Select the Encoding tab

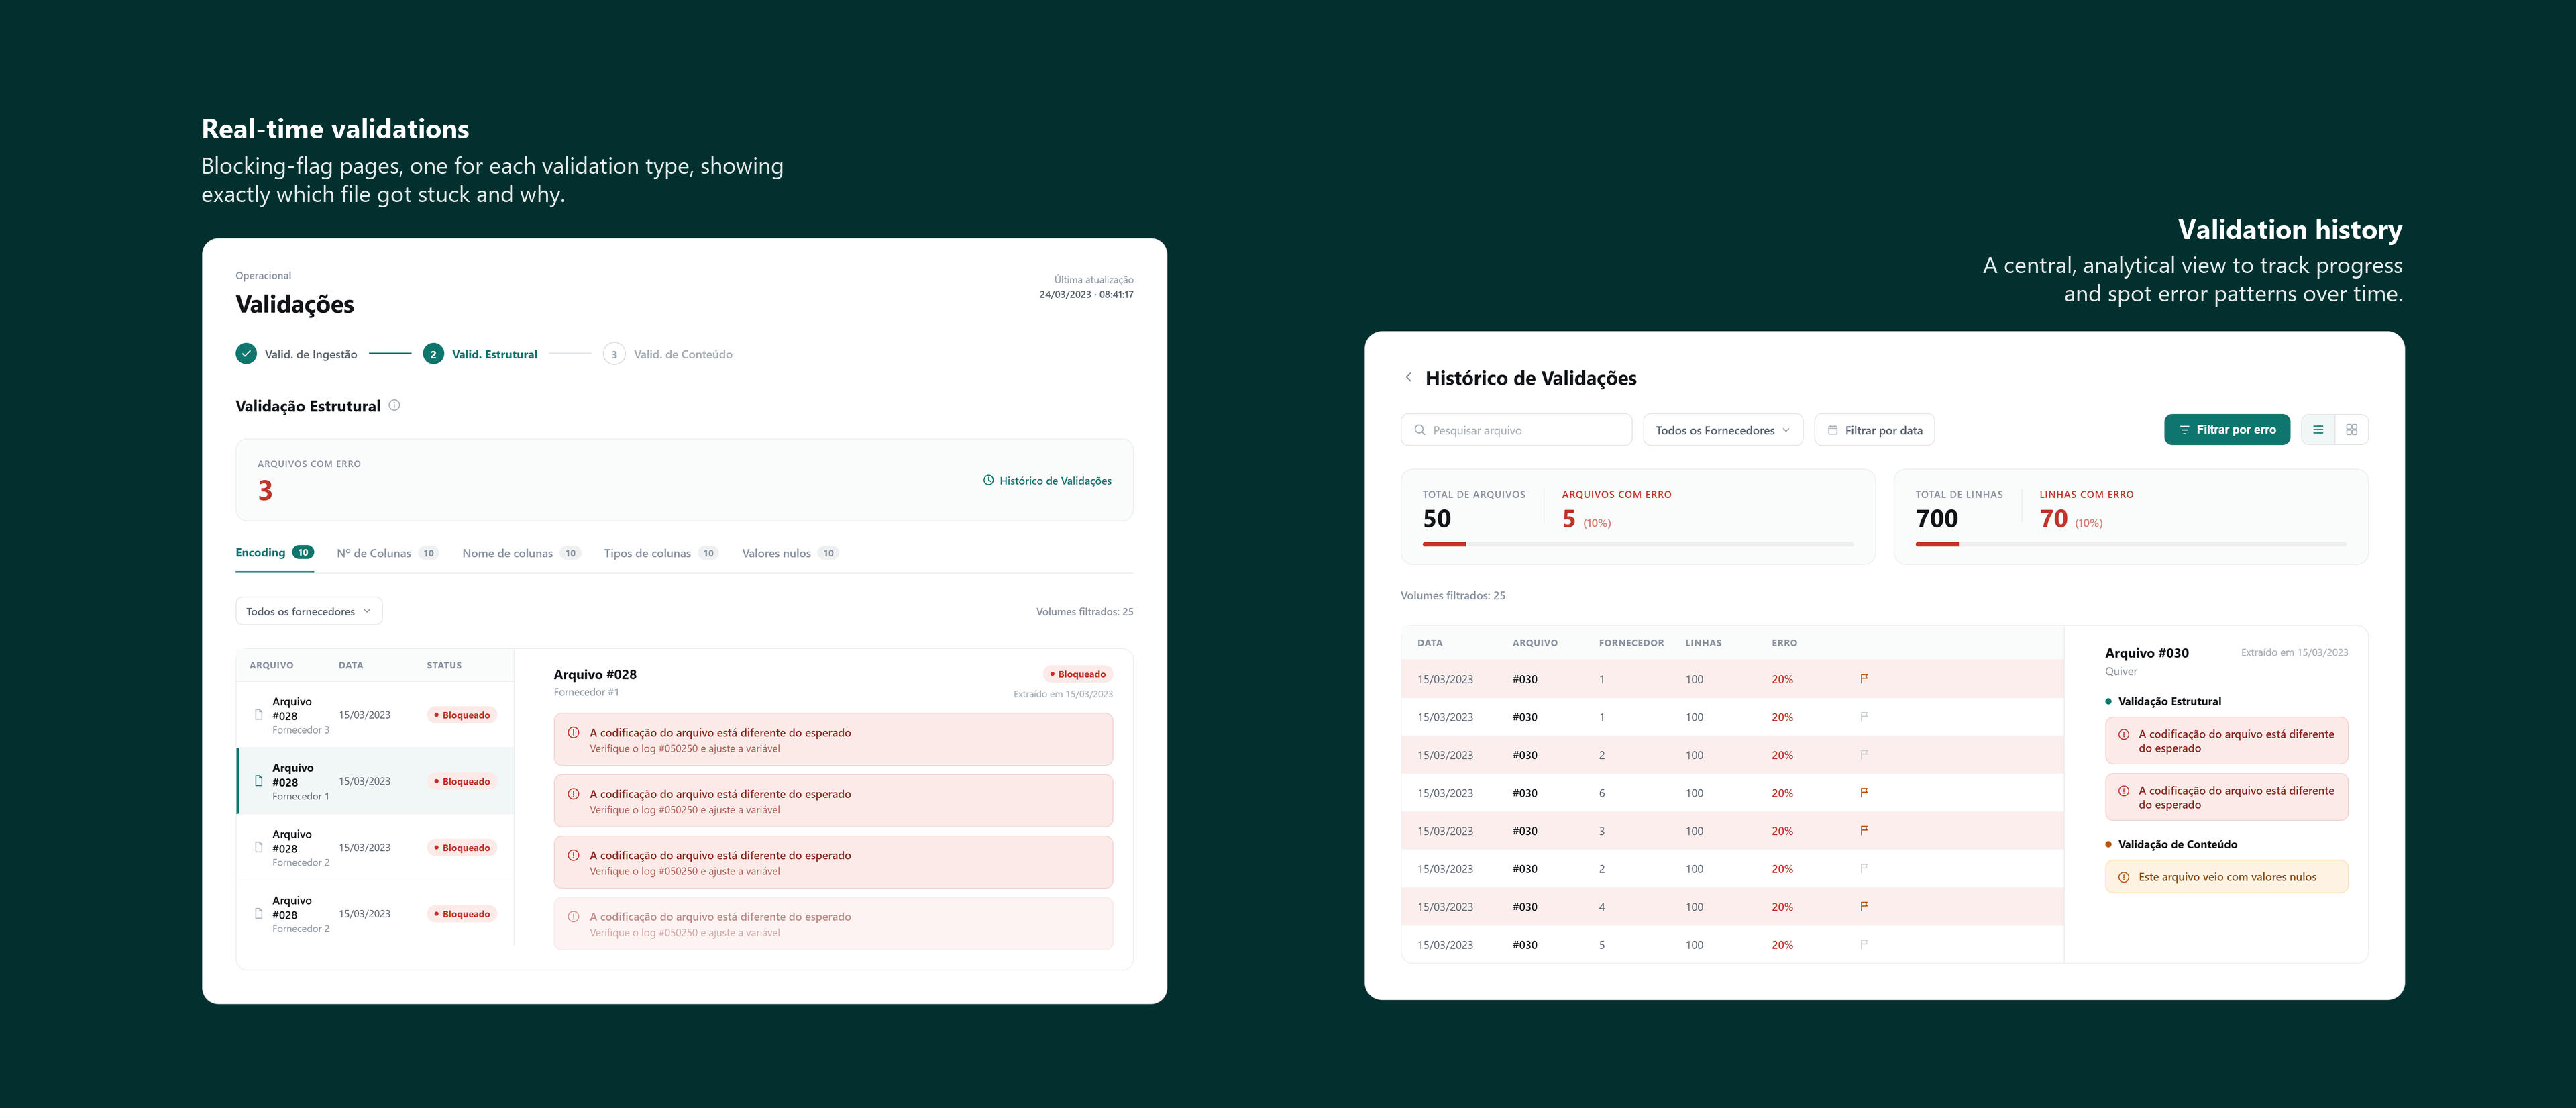274,553
